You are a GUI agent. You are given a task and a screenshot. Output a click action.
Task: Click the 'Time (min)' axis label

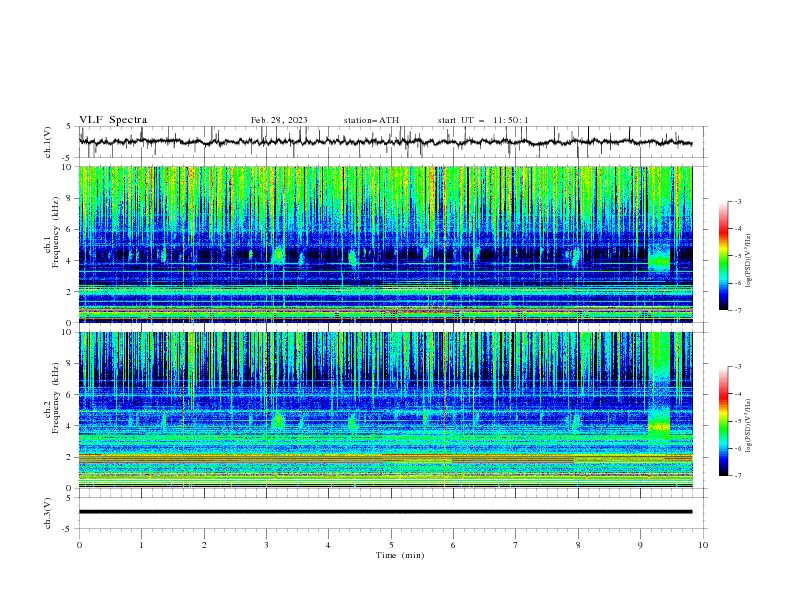click(400, 555)
